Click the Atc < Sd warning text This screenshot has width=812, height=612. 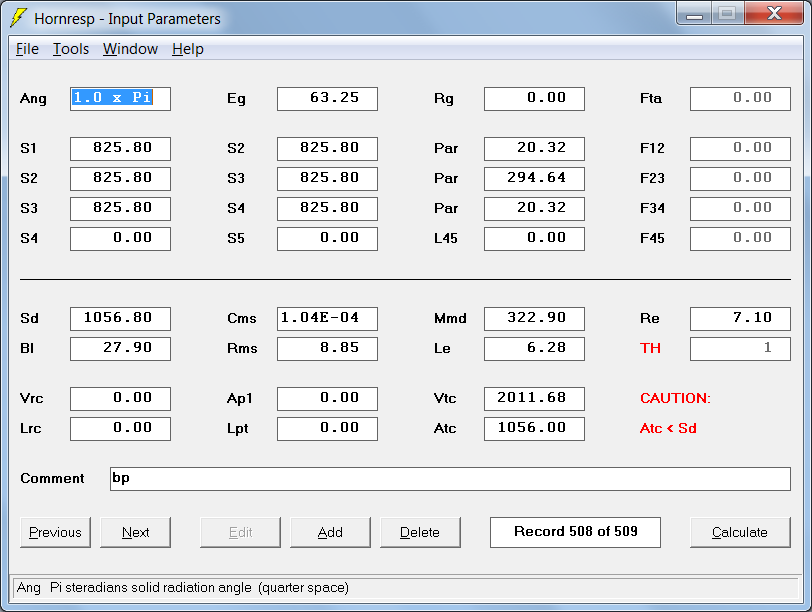click(668, 428)
